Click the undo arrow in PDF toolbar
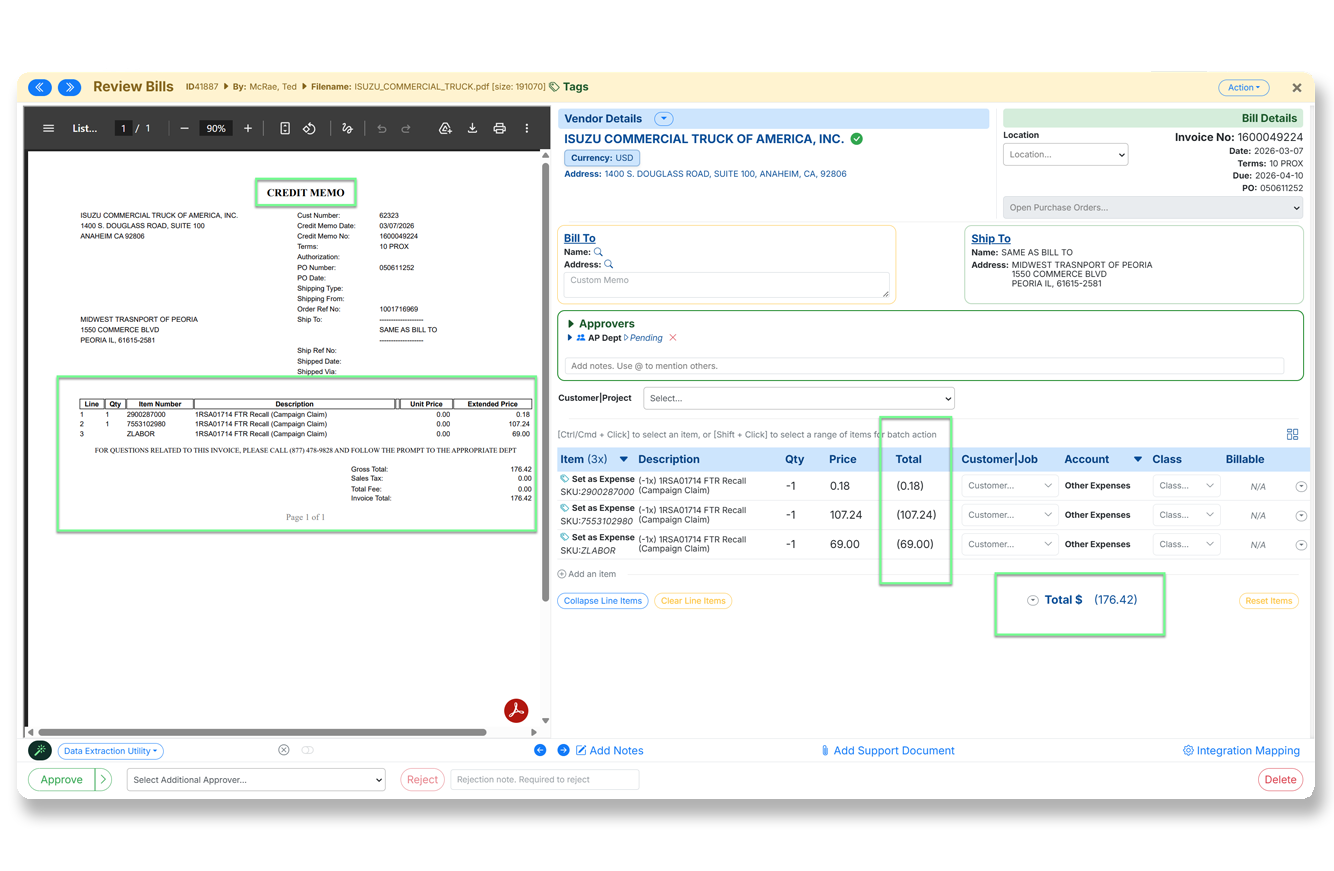The width and height of the screenshot is (1334, 871). point(382,128)
